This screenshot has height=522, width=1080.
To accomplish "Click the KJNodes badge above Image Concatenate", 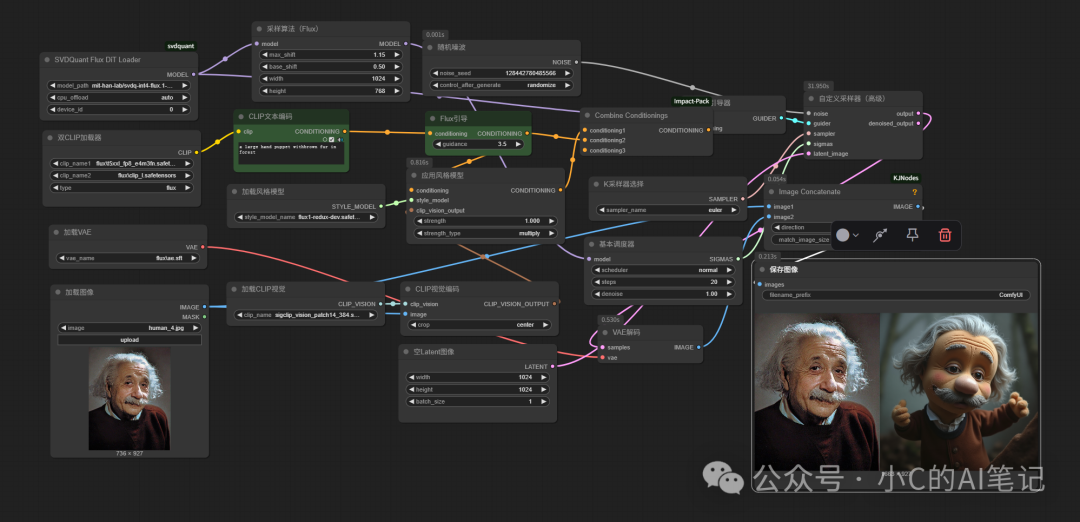I will [x=906, y=178].
